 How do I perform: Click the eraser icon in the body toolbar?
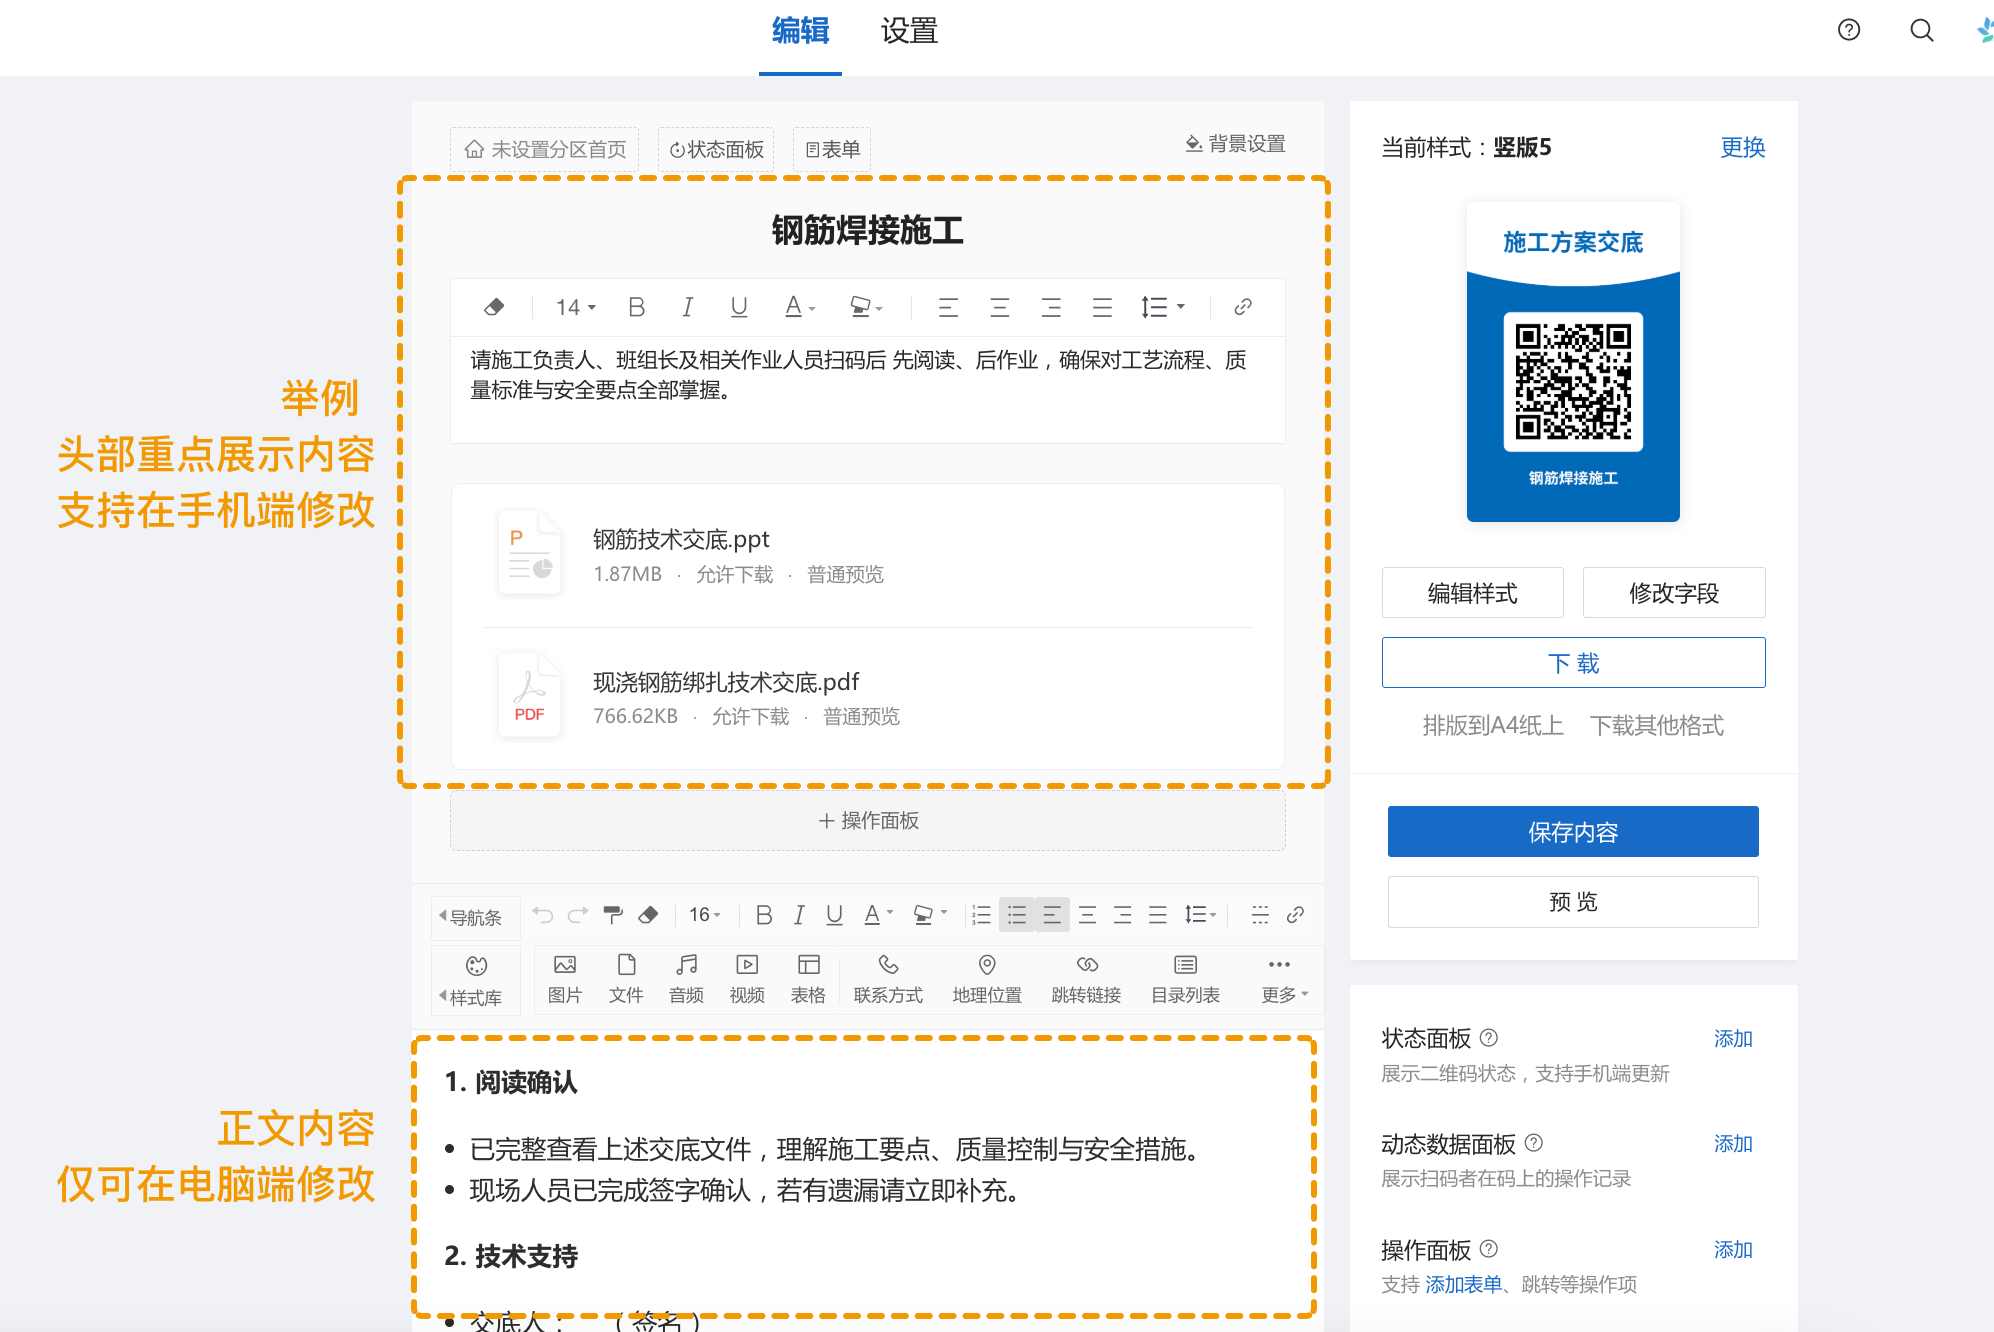click(x=648, y=914)
